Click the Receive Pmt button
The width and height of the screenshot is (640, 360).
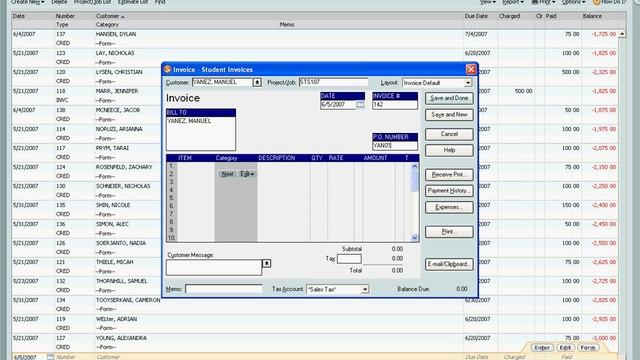(x=449, y=175)
